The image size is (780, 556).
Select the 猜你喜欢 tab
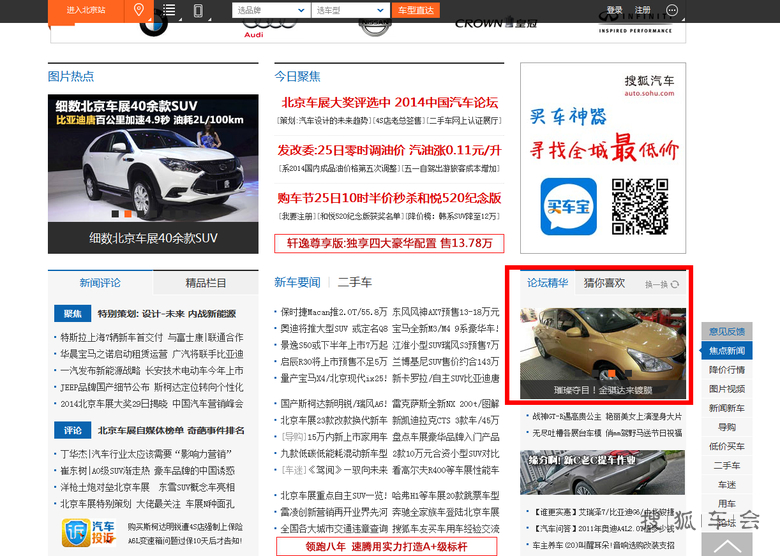(x=604, y=283)
